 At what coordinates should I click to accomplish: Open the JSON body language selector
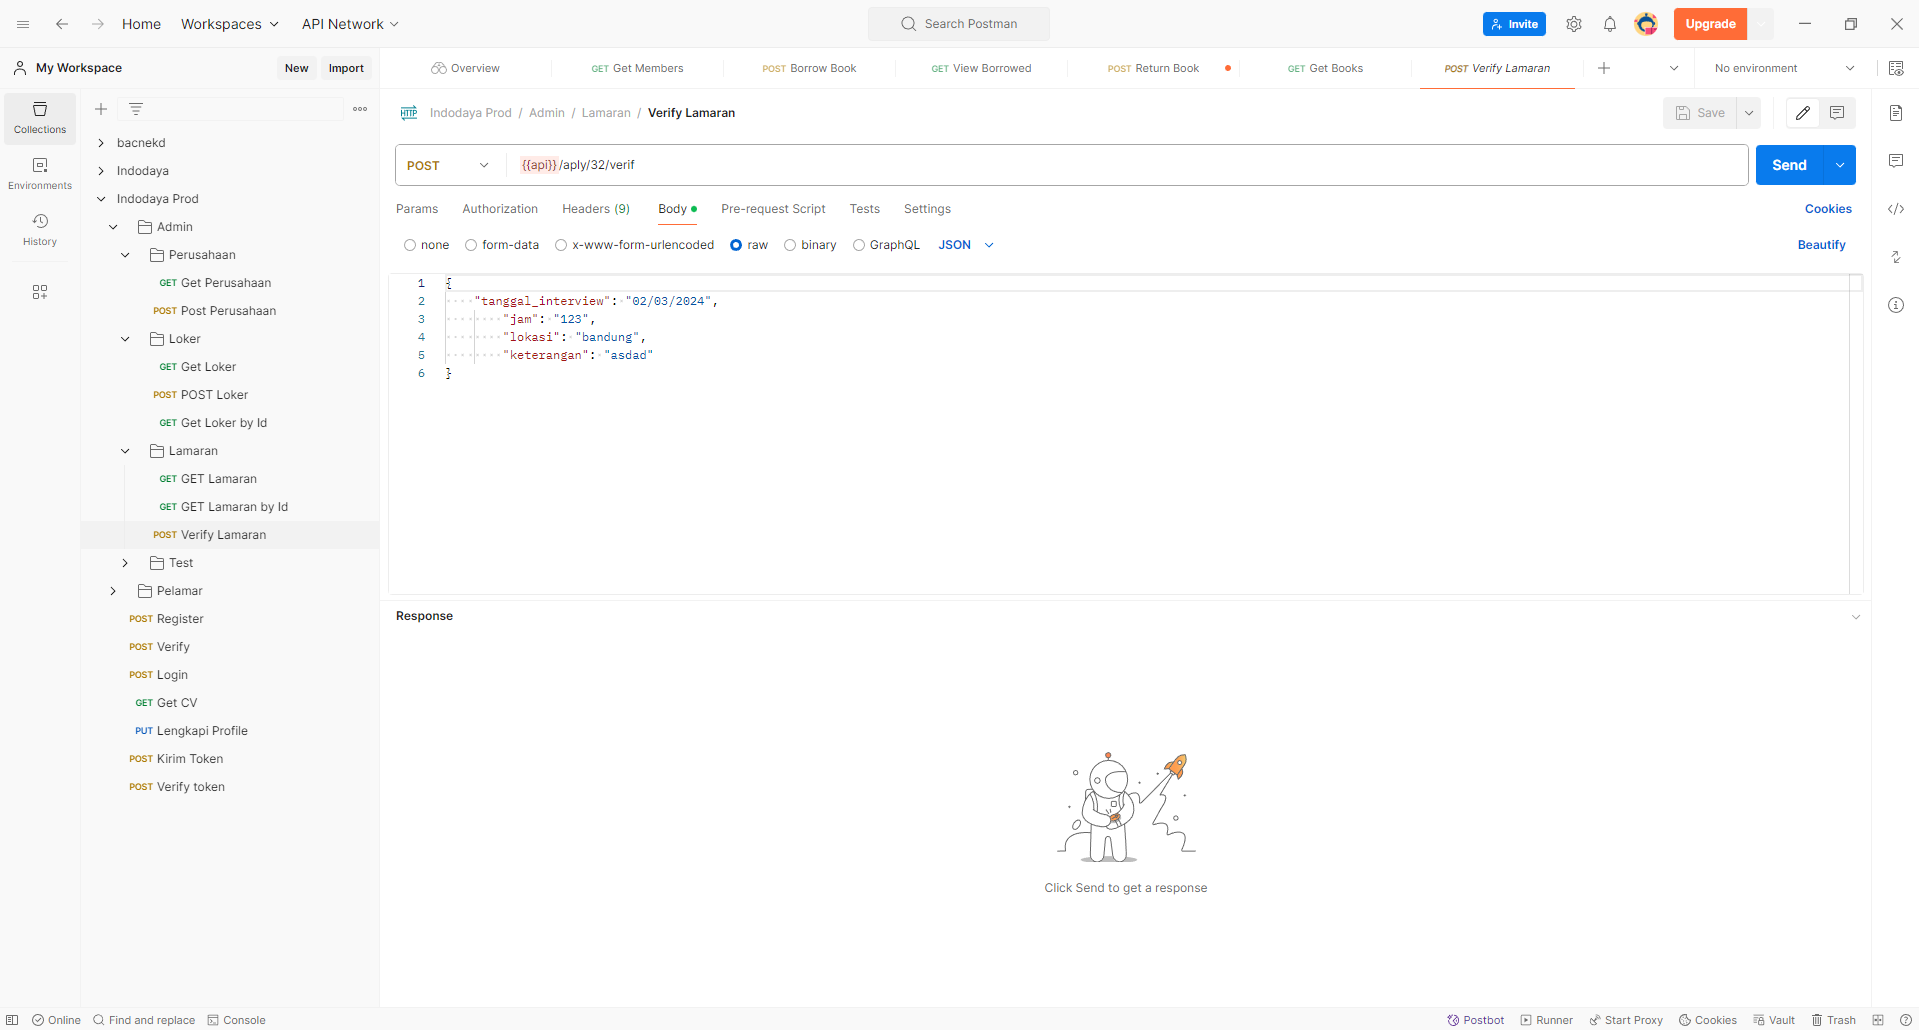click(x=965, y=245)
